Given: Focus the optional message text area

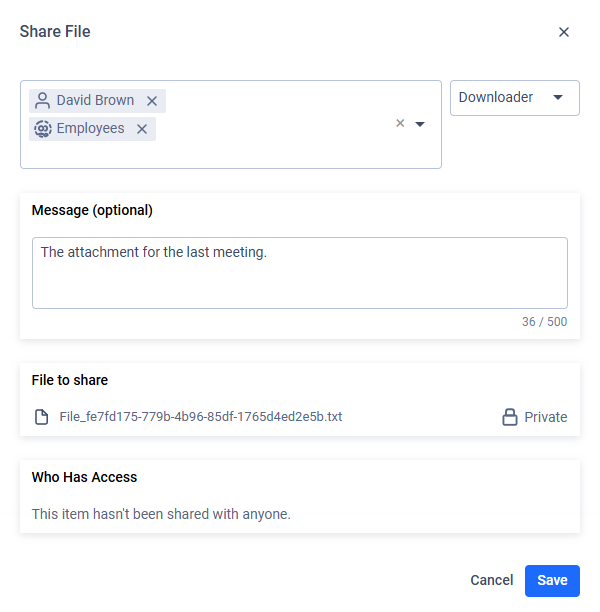Looking at the screenshot, I should [300, 273].
